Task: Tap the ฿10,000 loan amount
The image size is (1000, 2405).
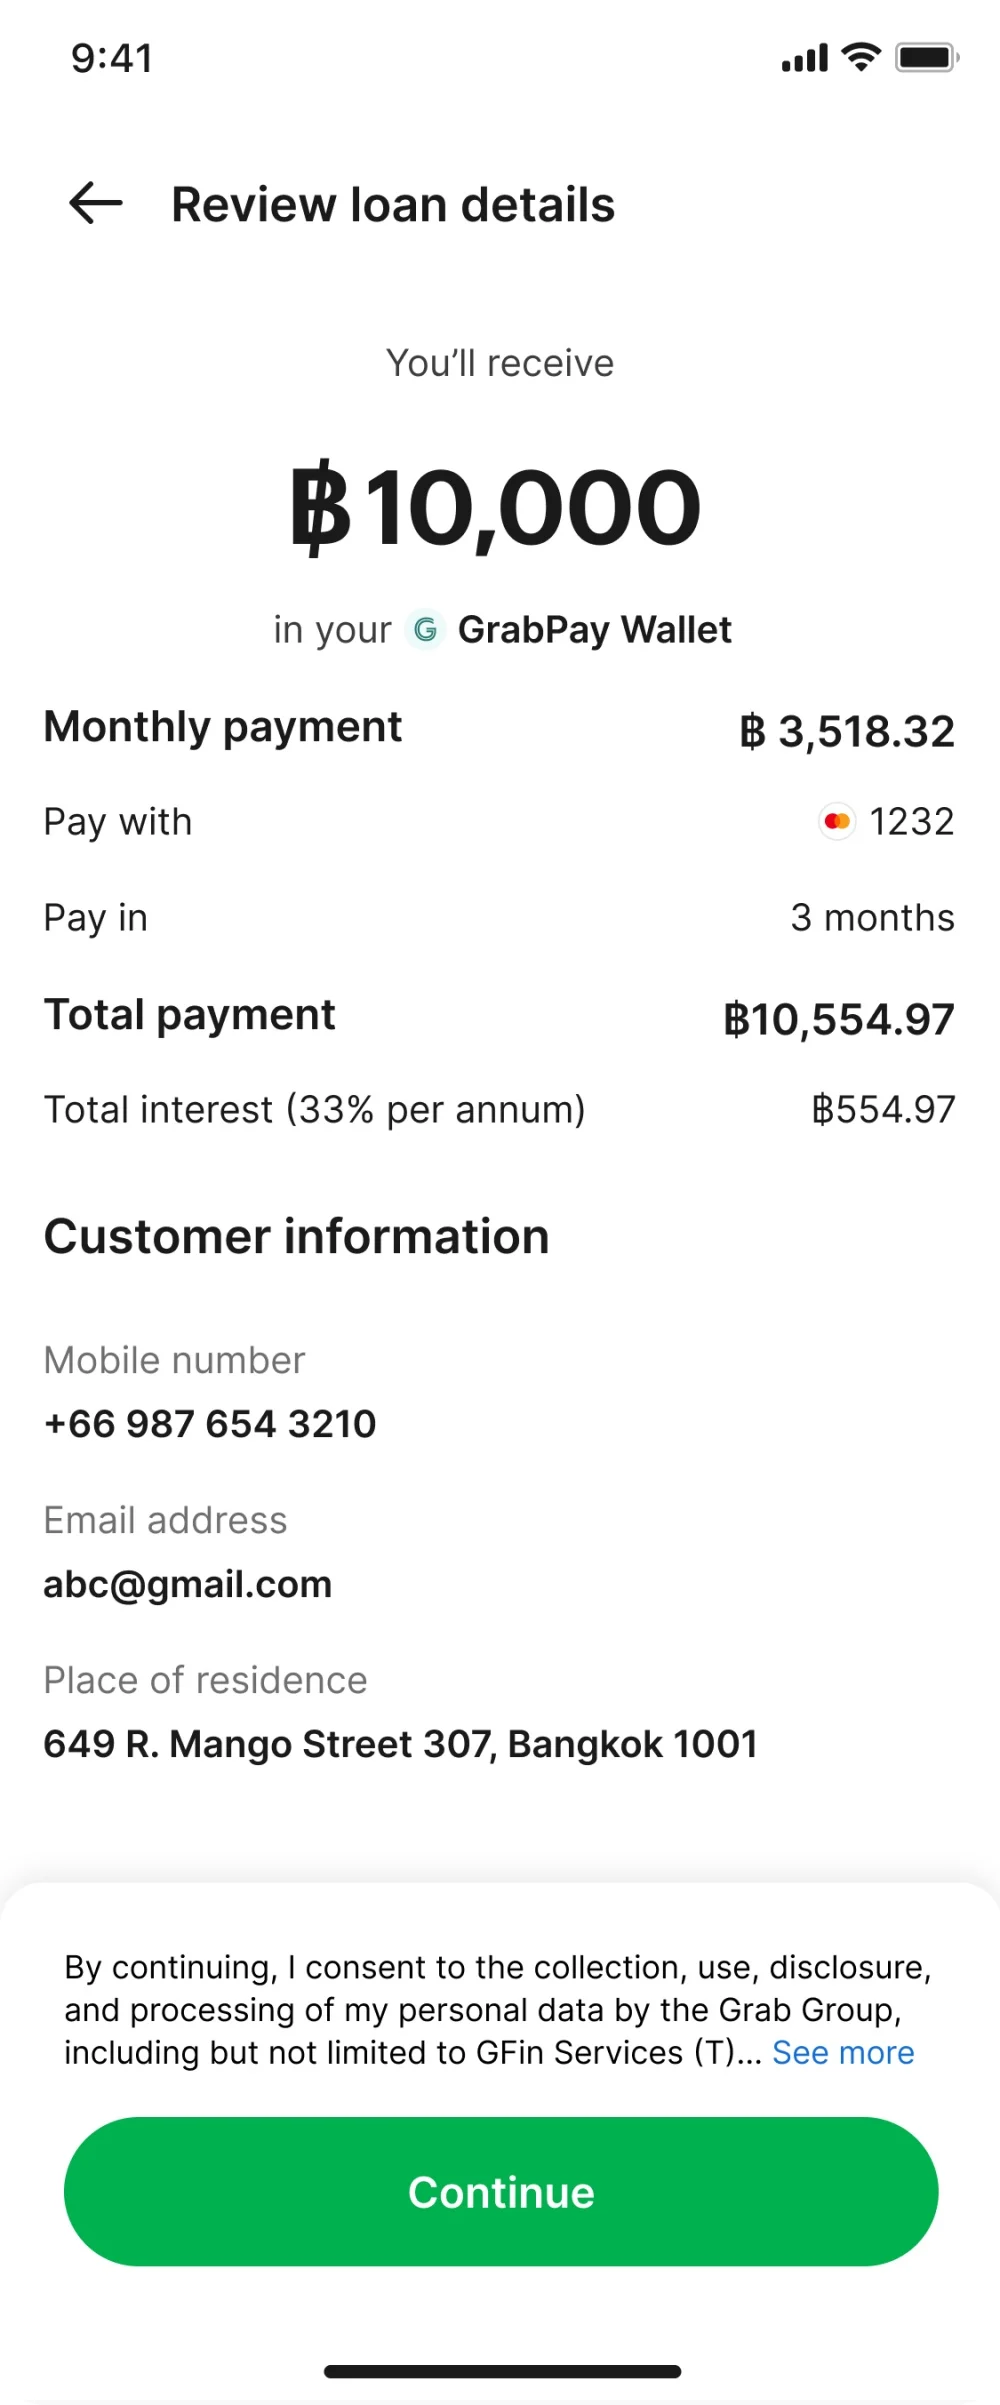Action: 497,507
